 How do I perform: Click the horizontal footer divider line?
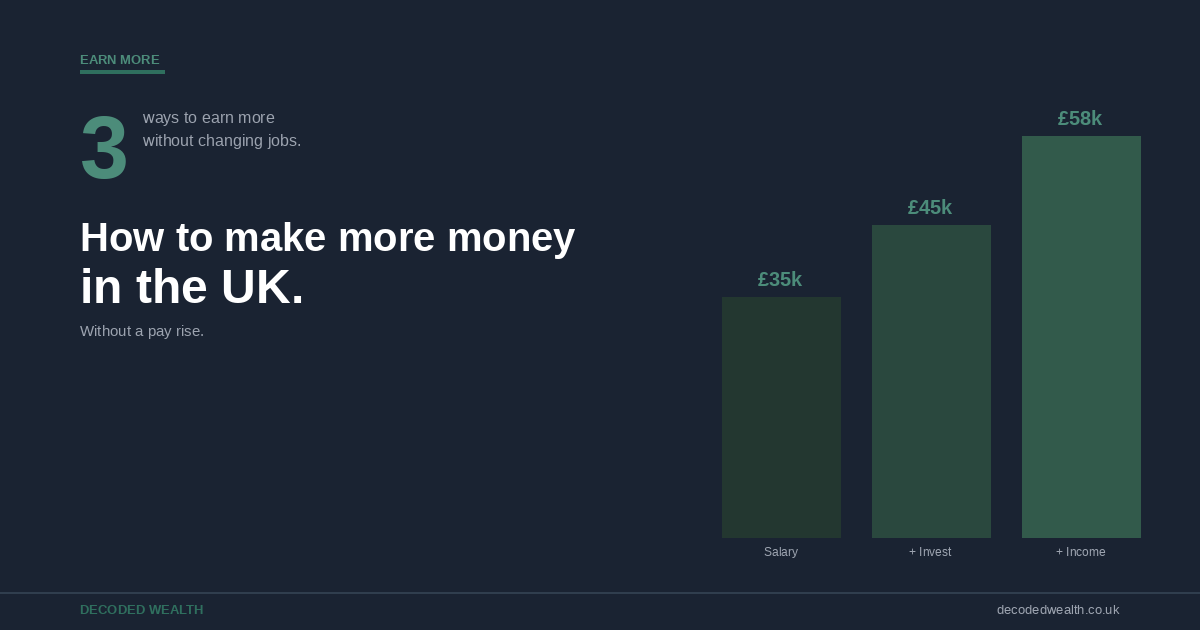[x=600, y=593]
